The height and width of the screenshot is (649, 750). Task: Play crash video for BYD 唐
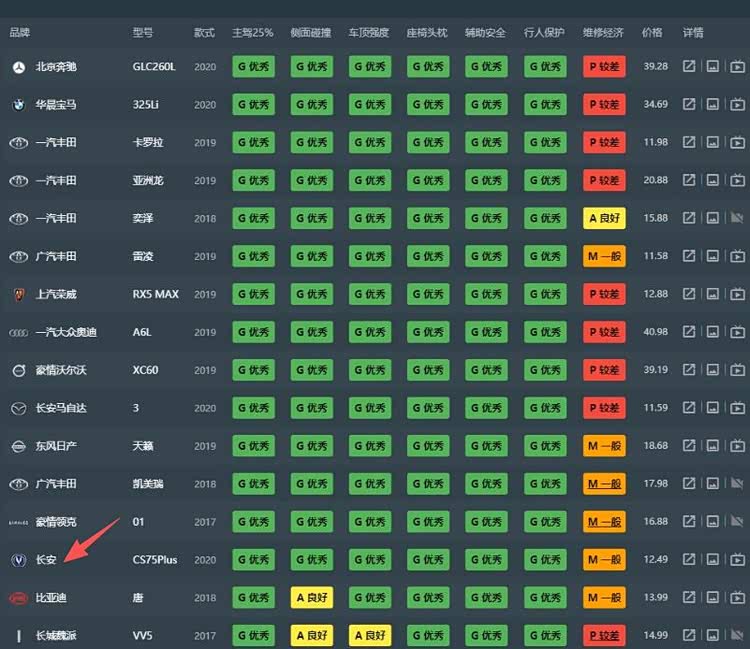click(737, 598)
